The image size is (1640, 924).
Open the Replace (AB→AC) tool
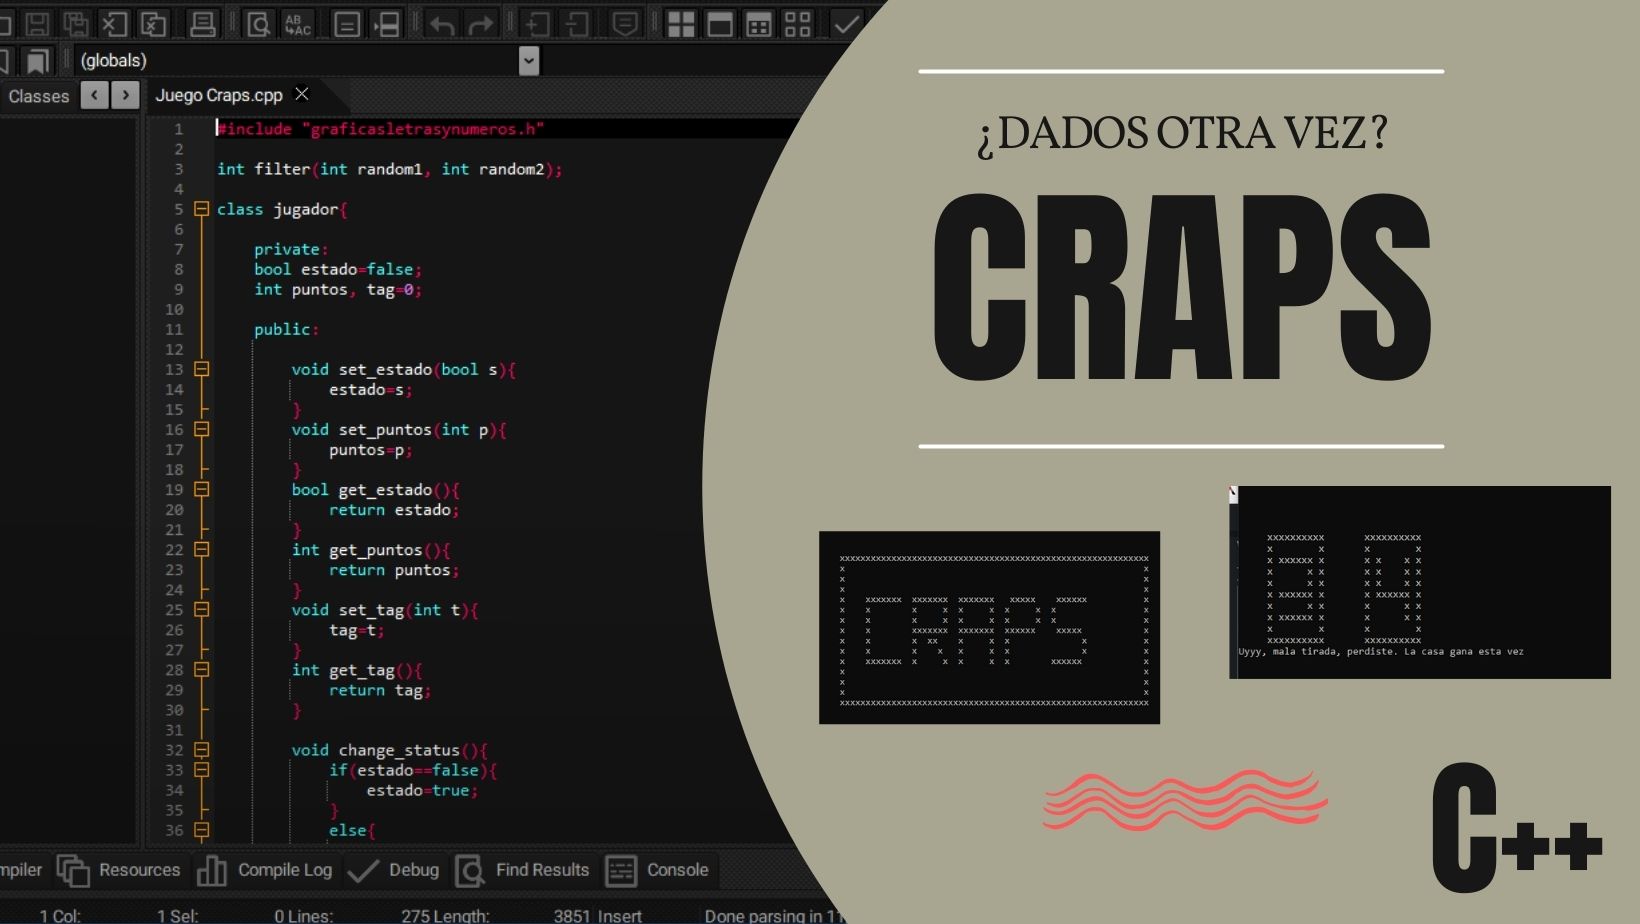(298, 23)
